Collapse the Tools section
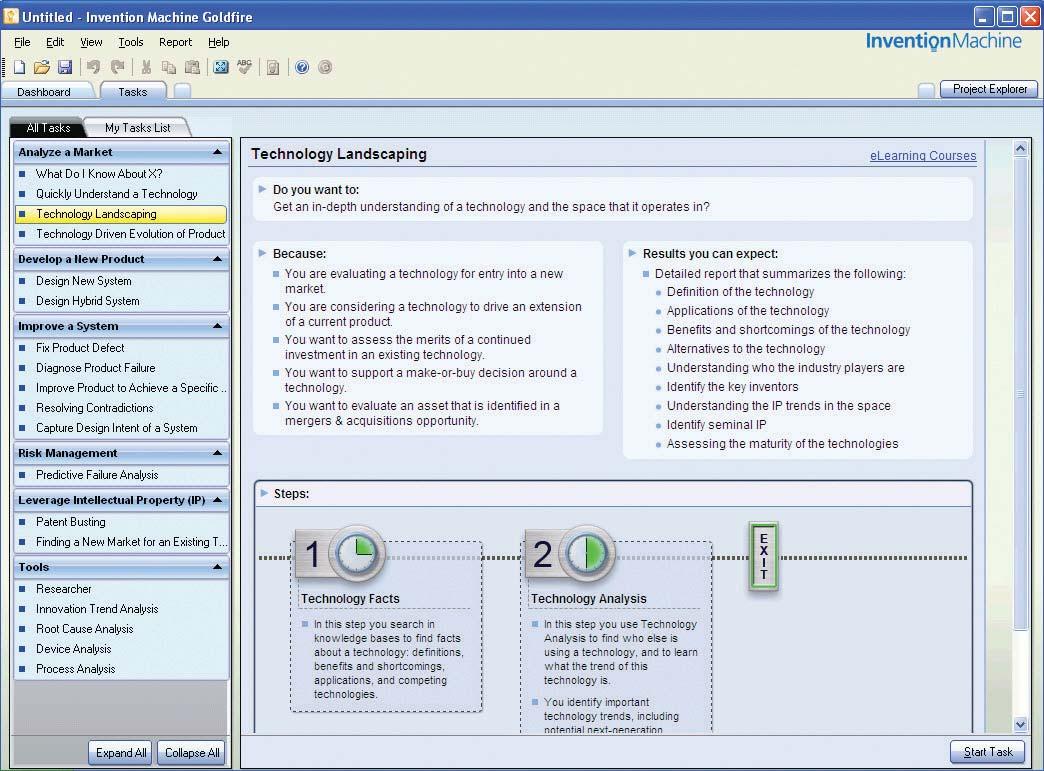Screen dimensions: 1044x771 (x=217, y=567)
